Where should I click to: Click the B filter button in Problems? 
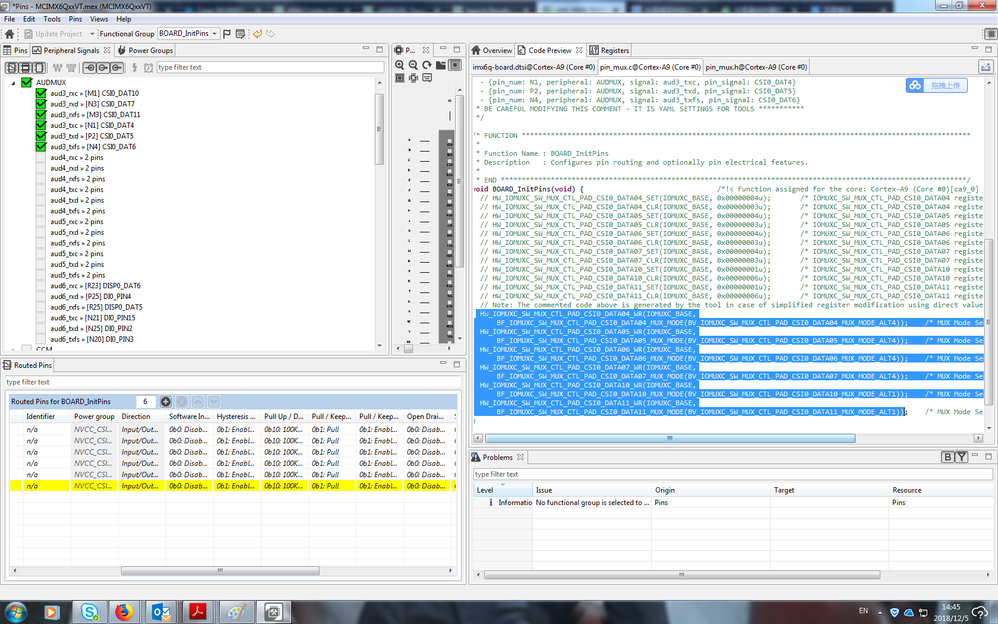click(947, 457)
